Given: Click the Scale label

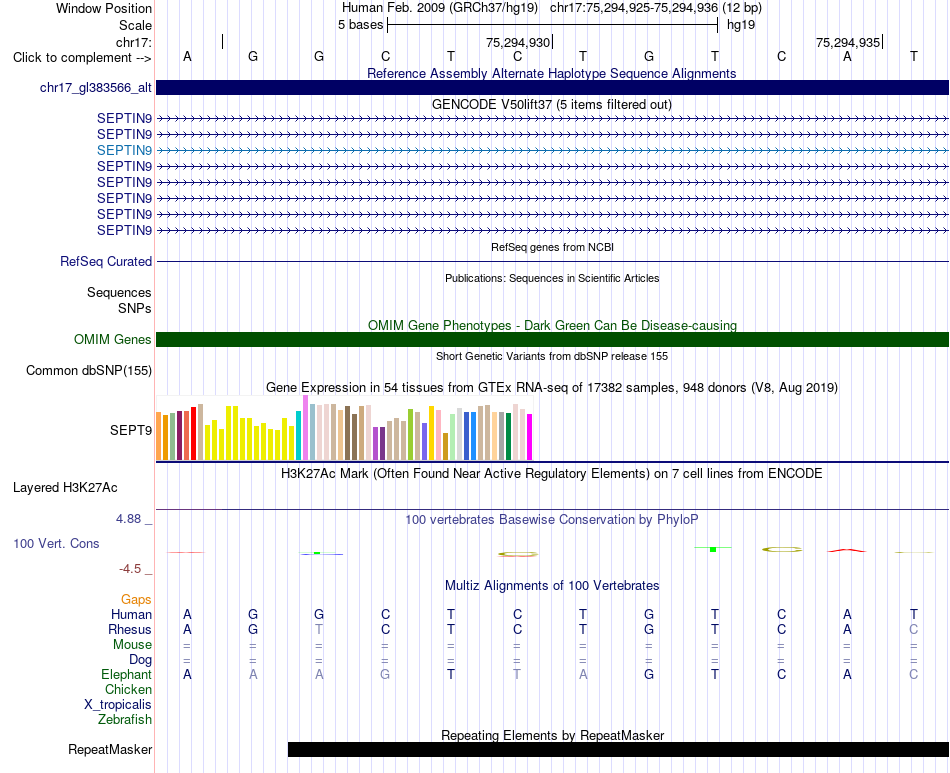Looking at the screenshot, I should [x=135, y=25].
